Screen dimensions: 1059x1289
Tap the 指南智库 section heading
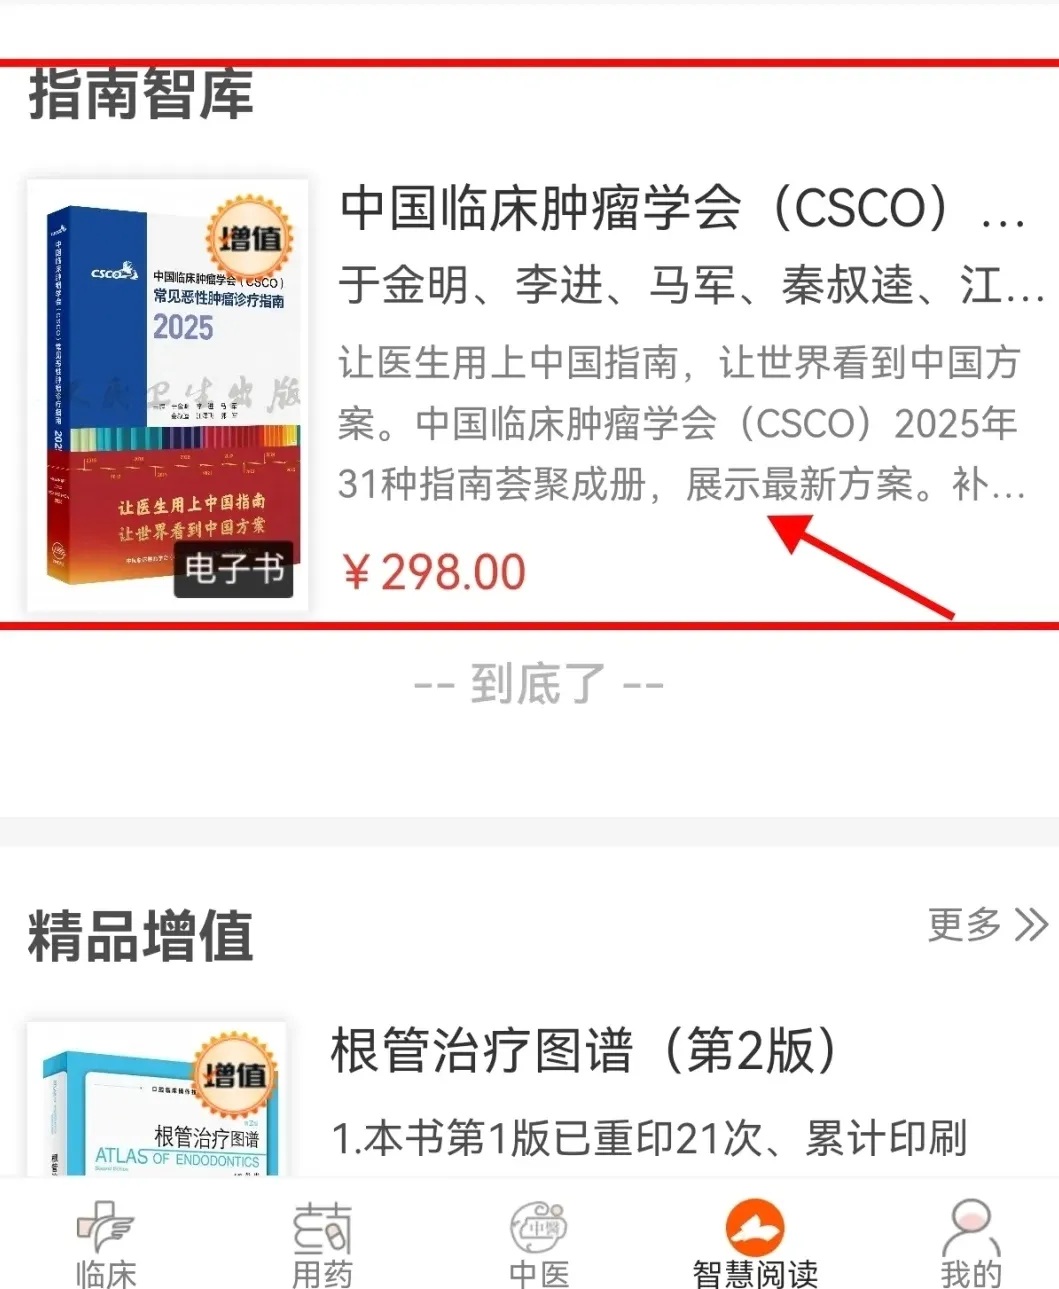pos(141,95)
